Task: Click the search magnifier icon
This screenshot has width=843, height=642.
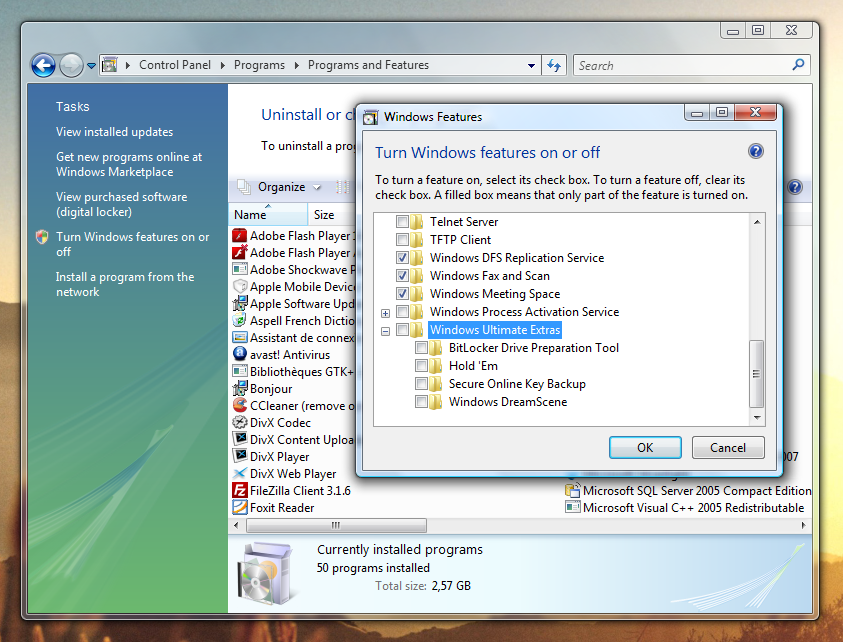Action: click(x=798, y=65)
